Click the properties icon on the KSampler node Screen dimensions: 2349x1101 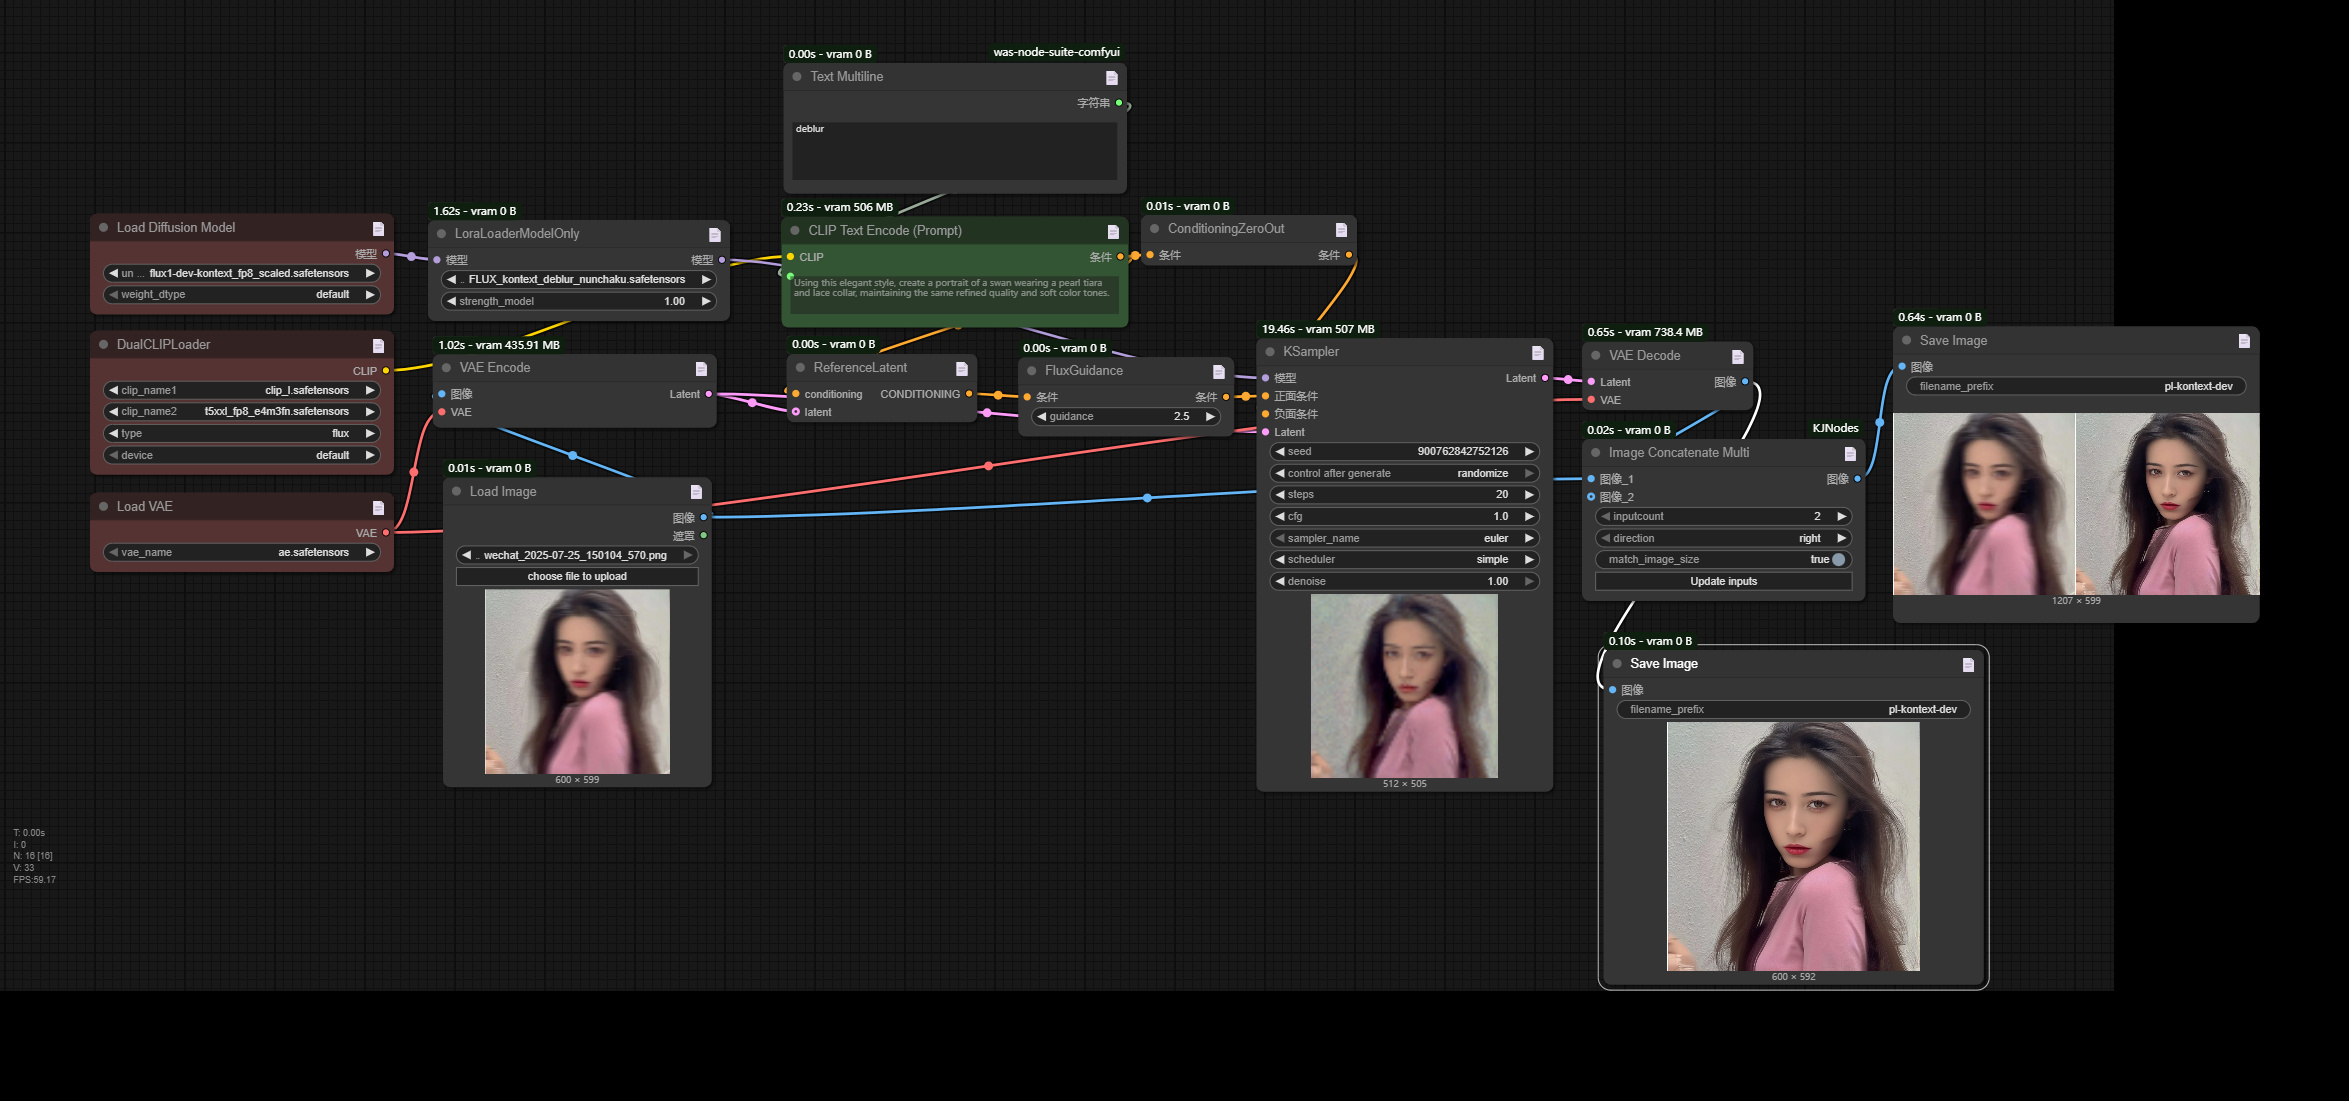tap(1537, 351)
